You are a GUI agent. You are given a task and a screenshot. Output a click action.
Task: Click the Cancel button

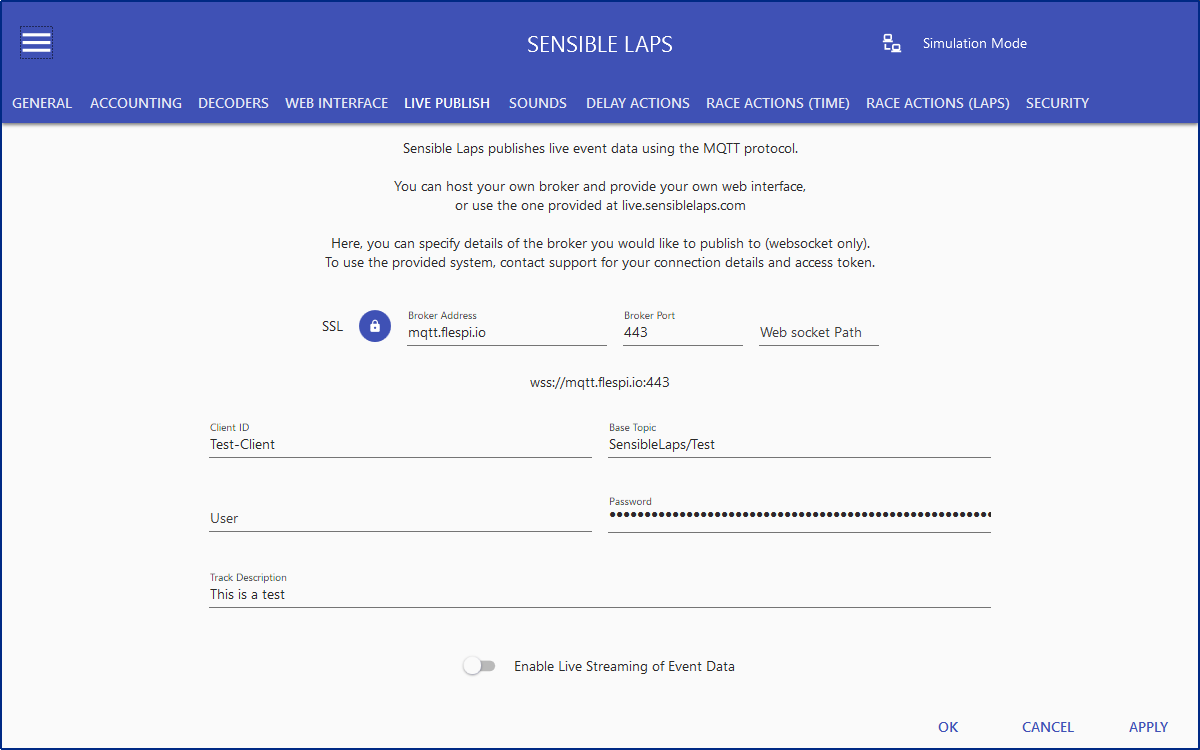1048,727
